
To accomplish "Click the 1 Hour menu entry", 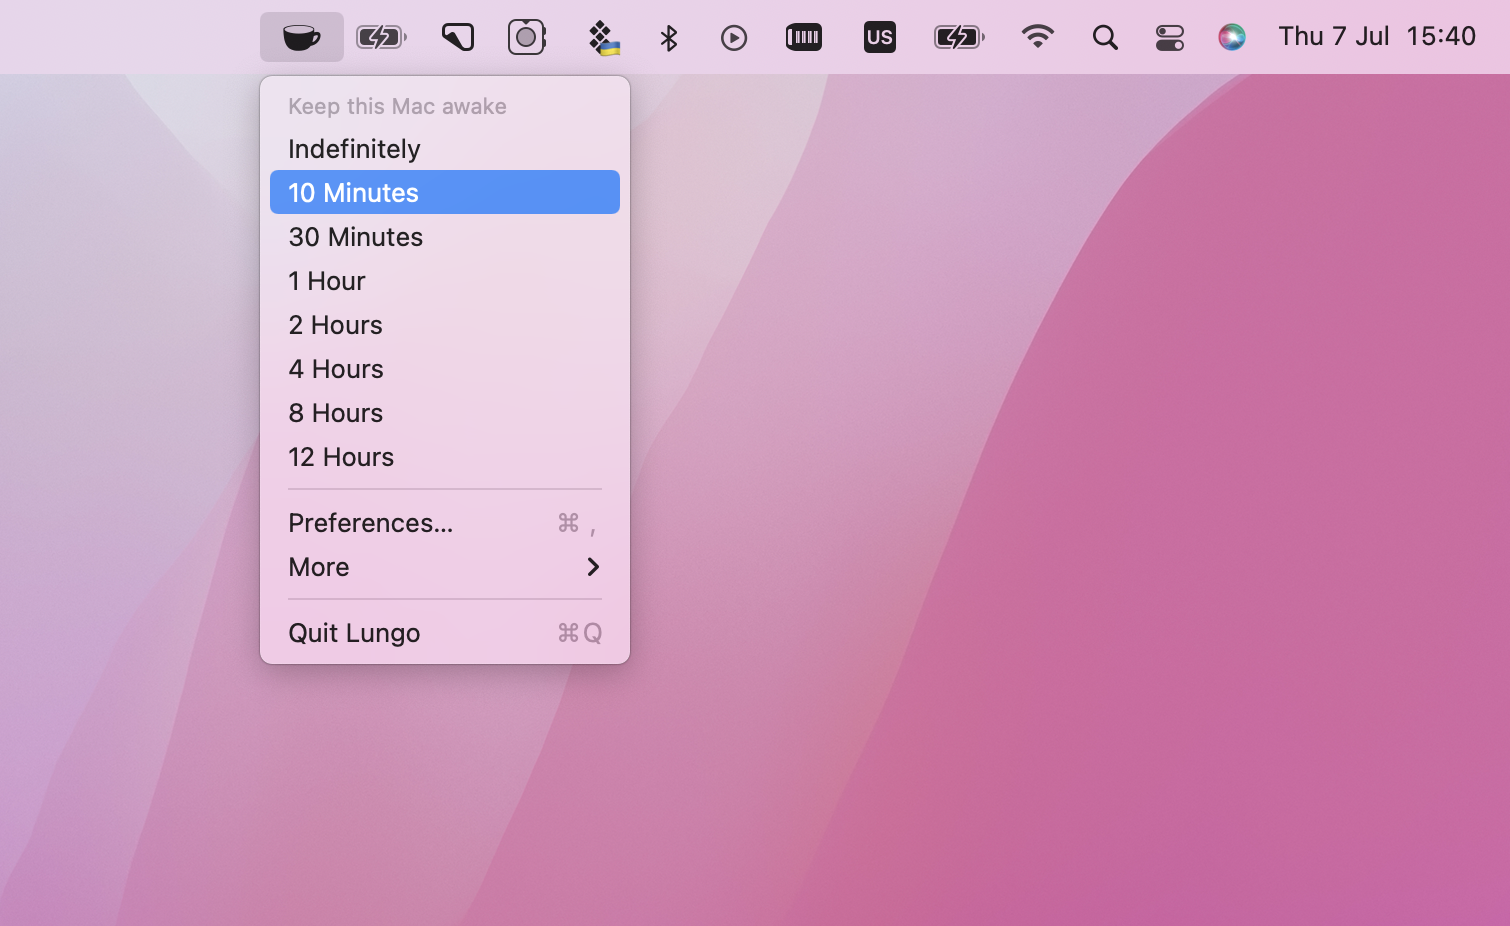I will click(x=327, y=281).
